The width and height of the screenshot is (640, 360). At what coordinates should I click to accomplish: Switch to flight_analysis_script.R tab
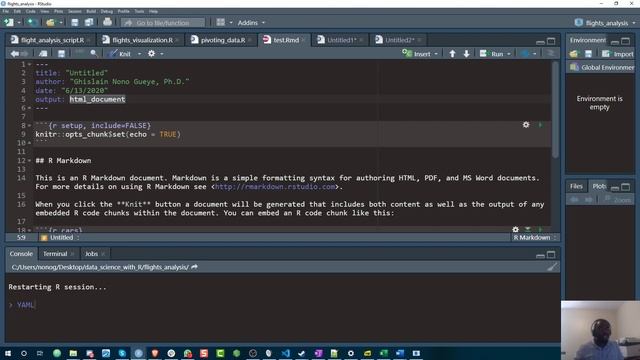coord(52,40)
